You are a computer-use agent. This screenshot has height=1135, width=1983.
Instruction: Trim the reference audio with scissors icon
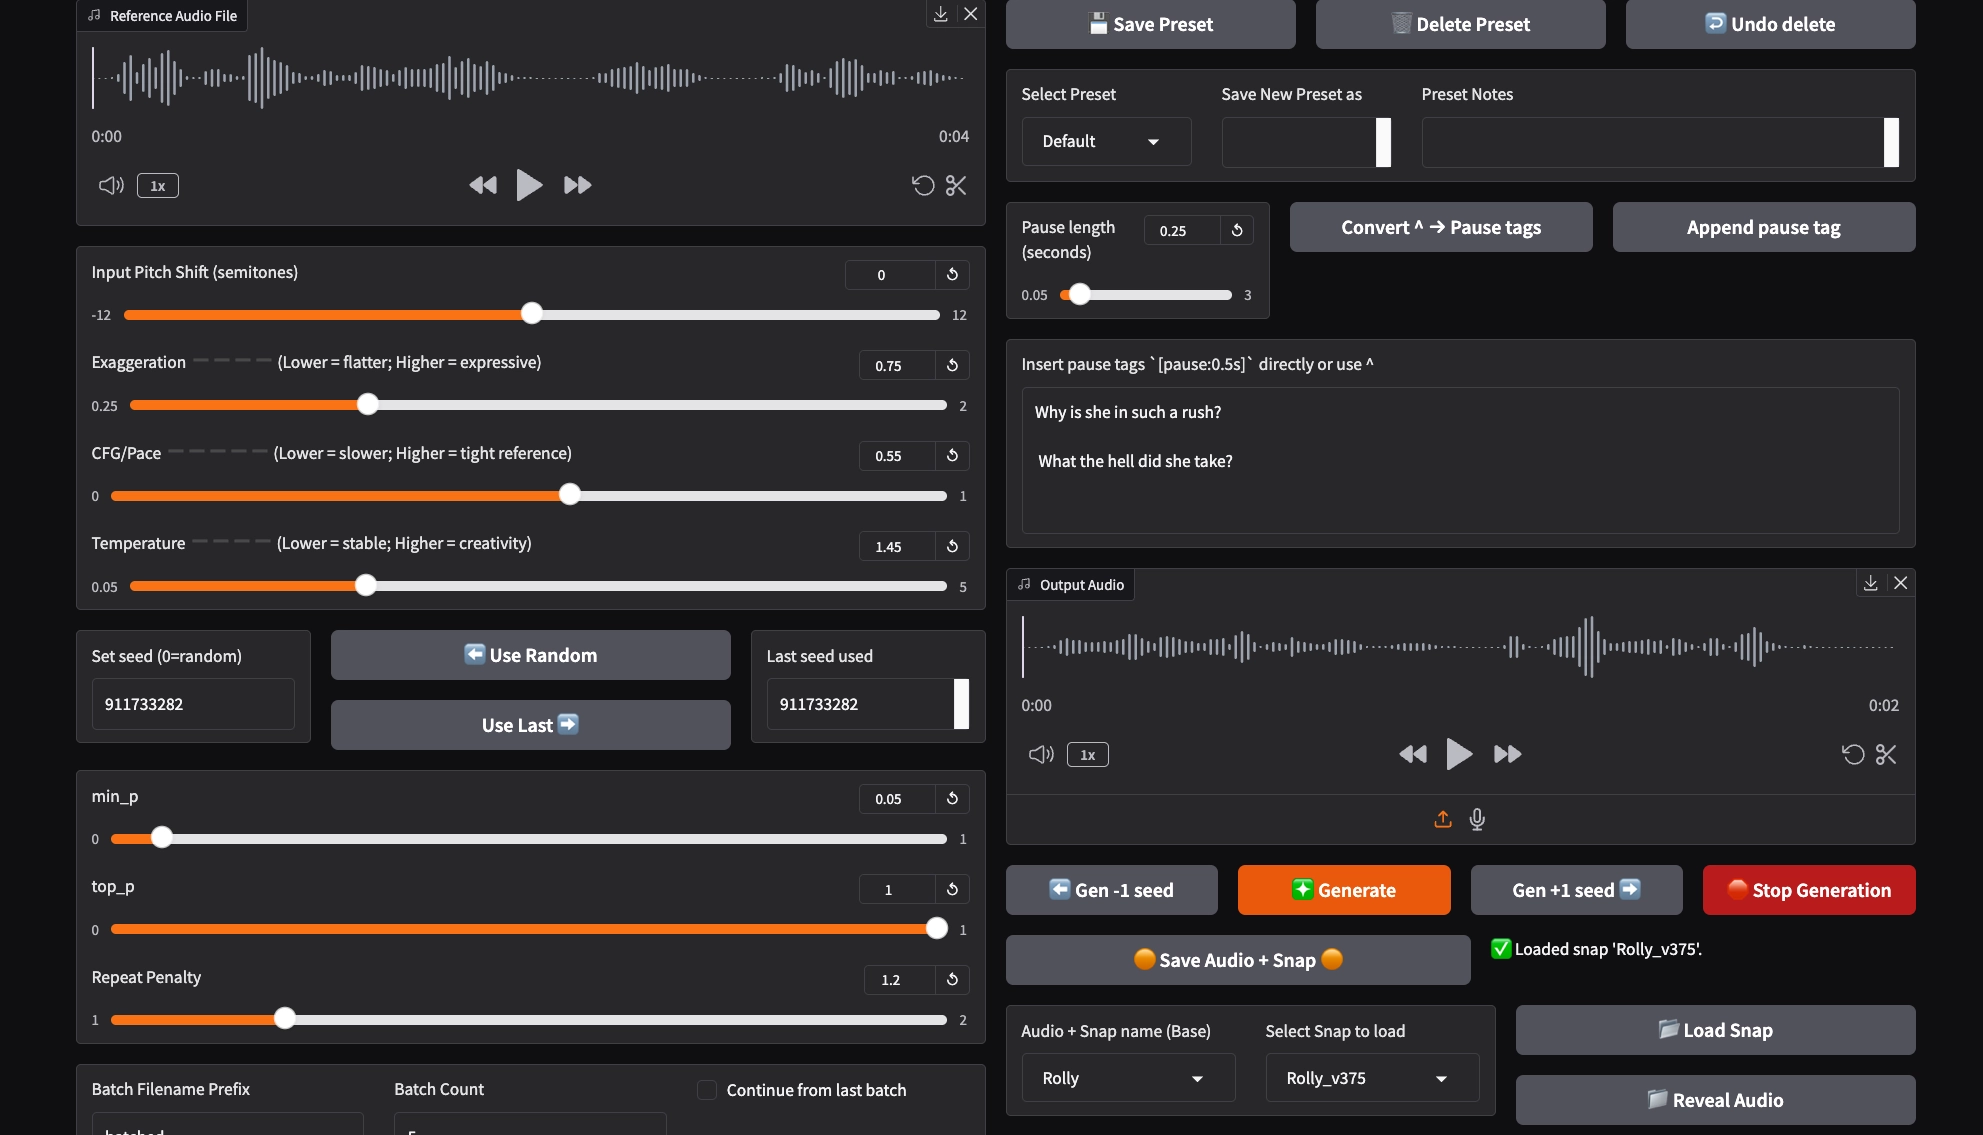[x=956, y=185]
